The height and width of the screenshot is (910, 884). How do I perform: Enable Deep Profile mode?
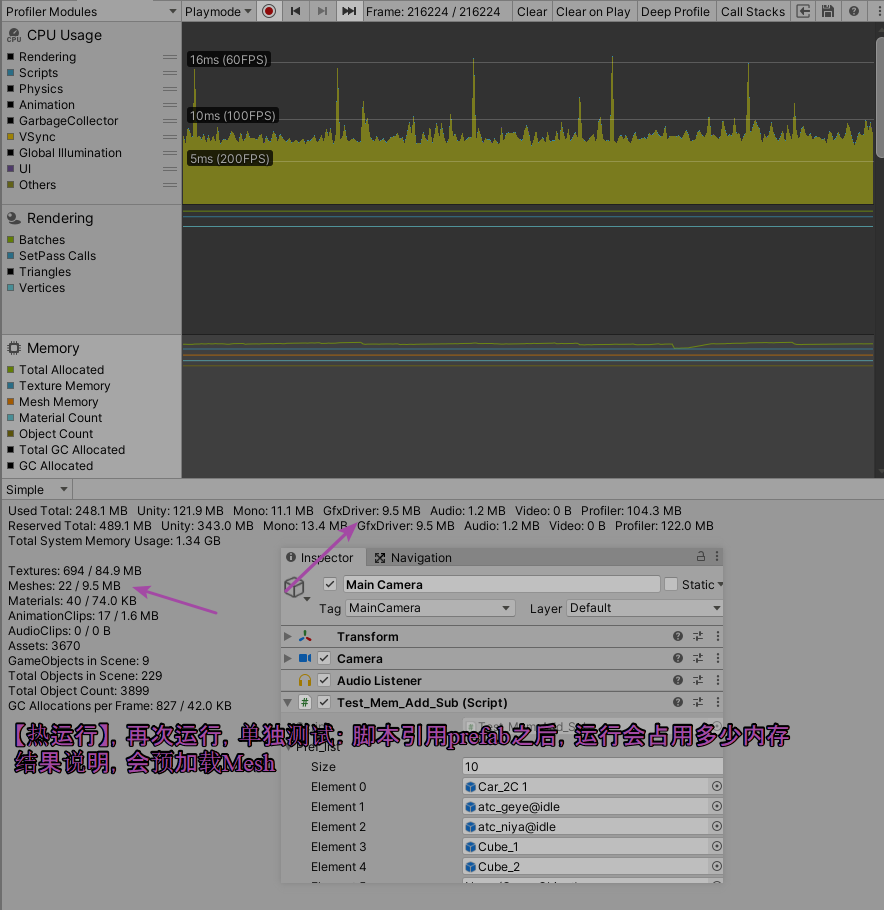(676, 11)
